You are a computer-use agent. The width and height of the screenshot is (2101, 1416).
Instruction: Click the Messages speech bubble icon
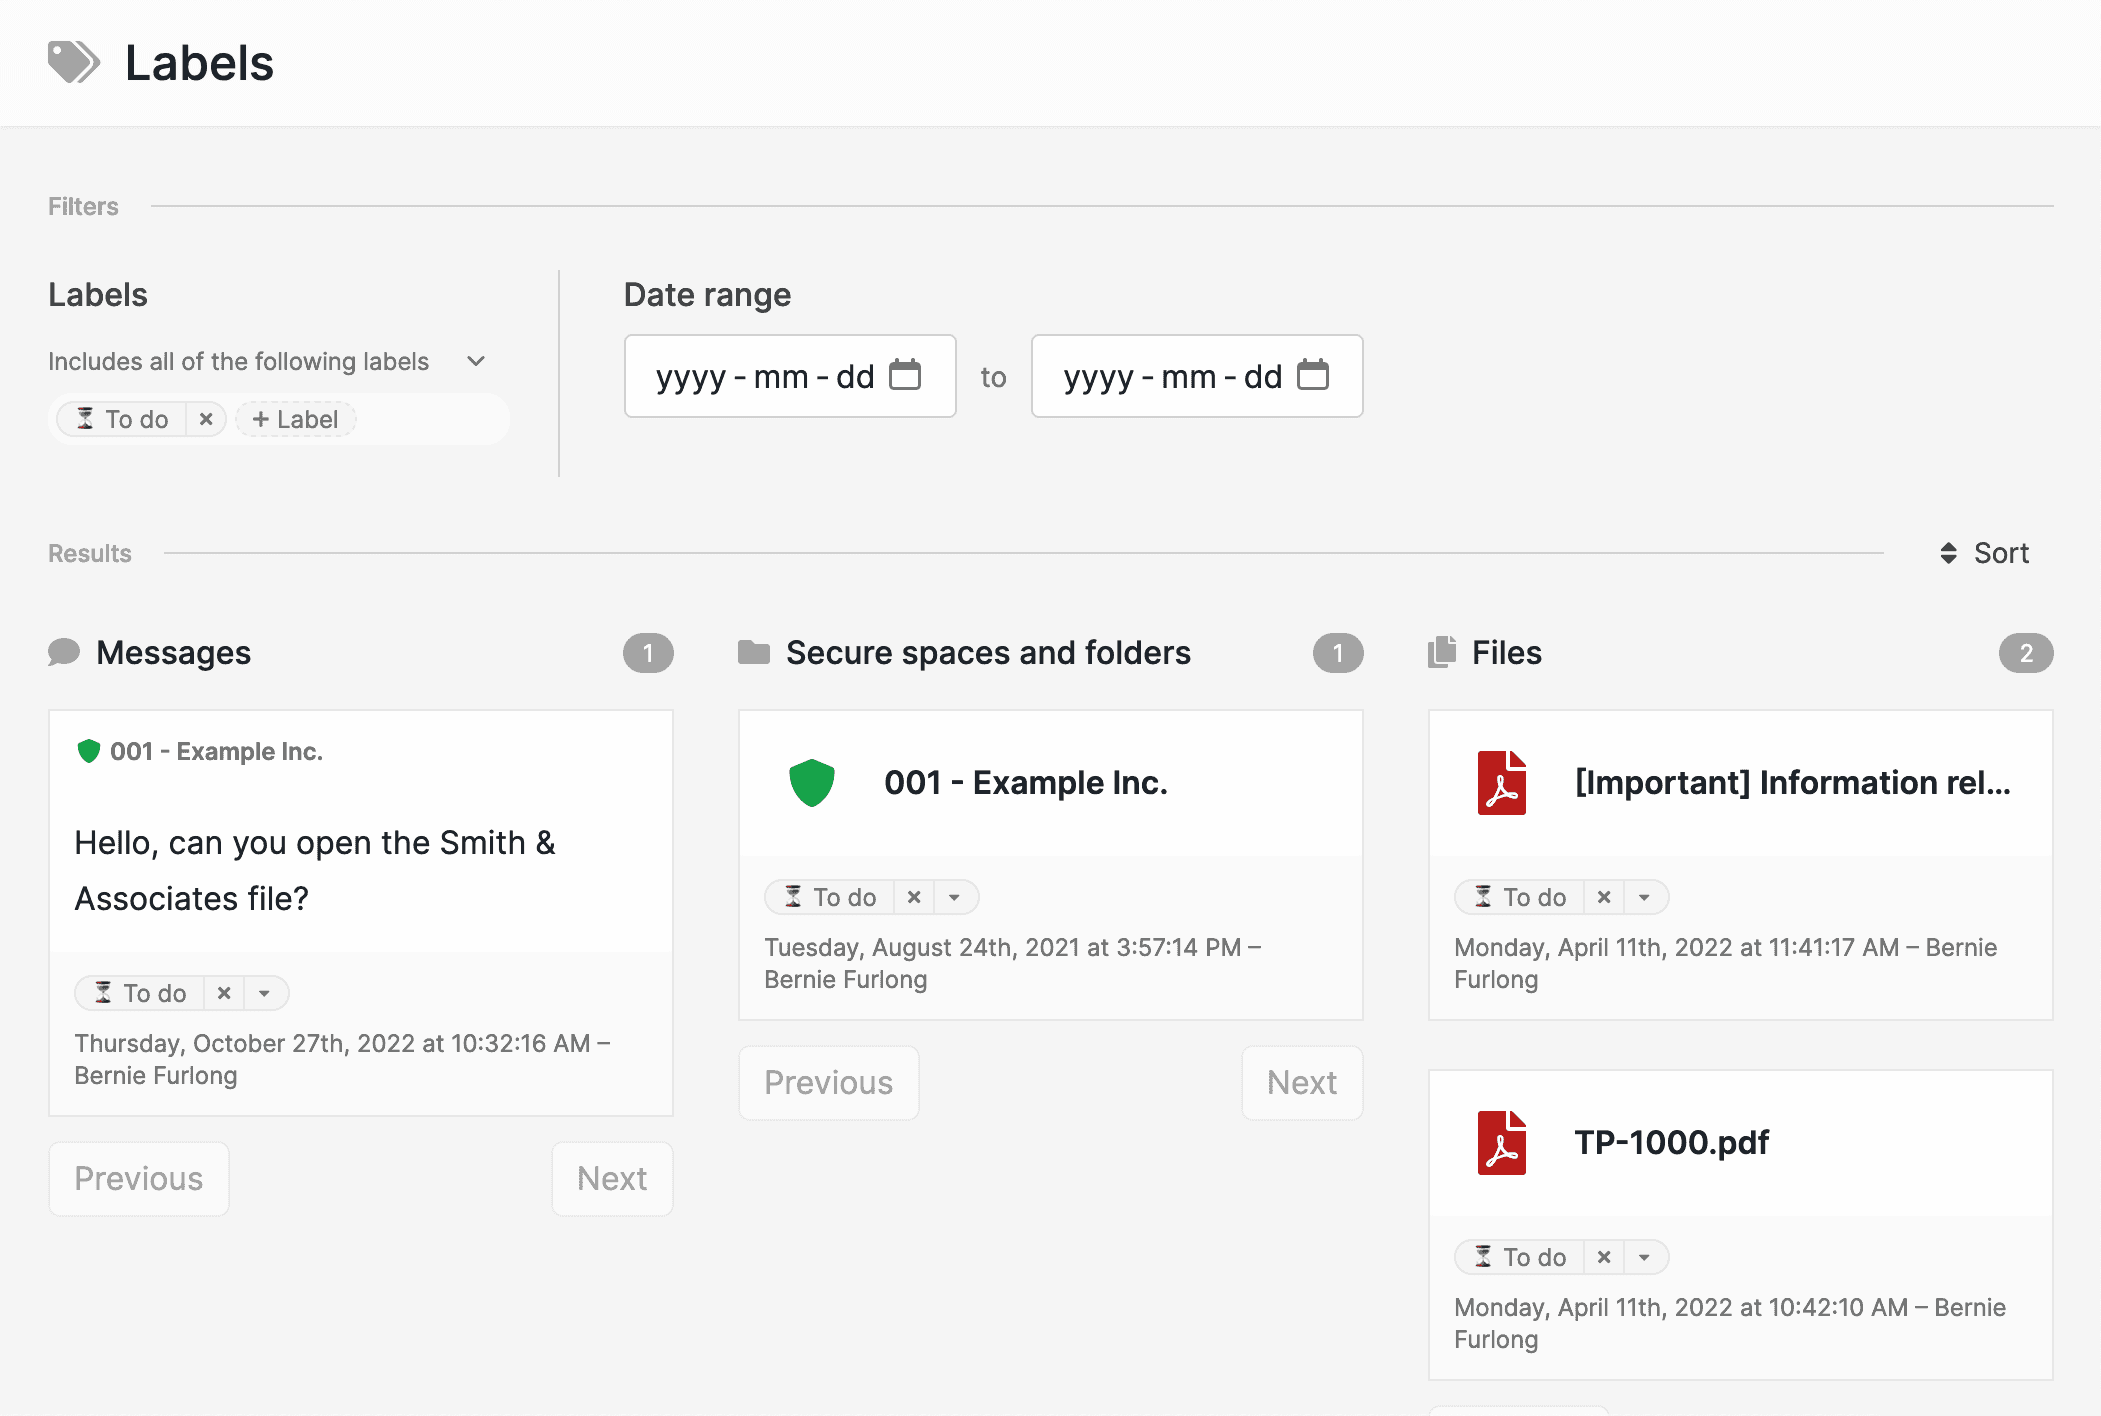(x=64, y=652)
